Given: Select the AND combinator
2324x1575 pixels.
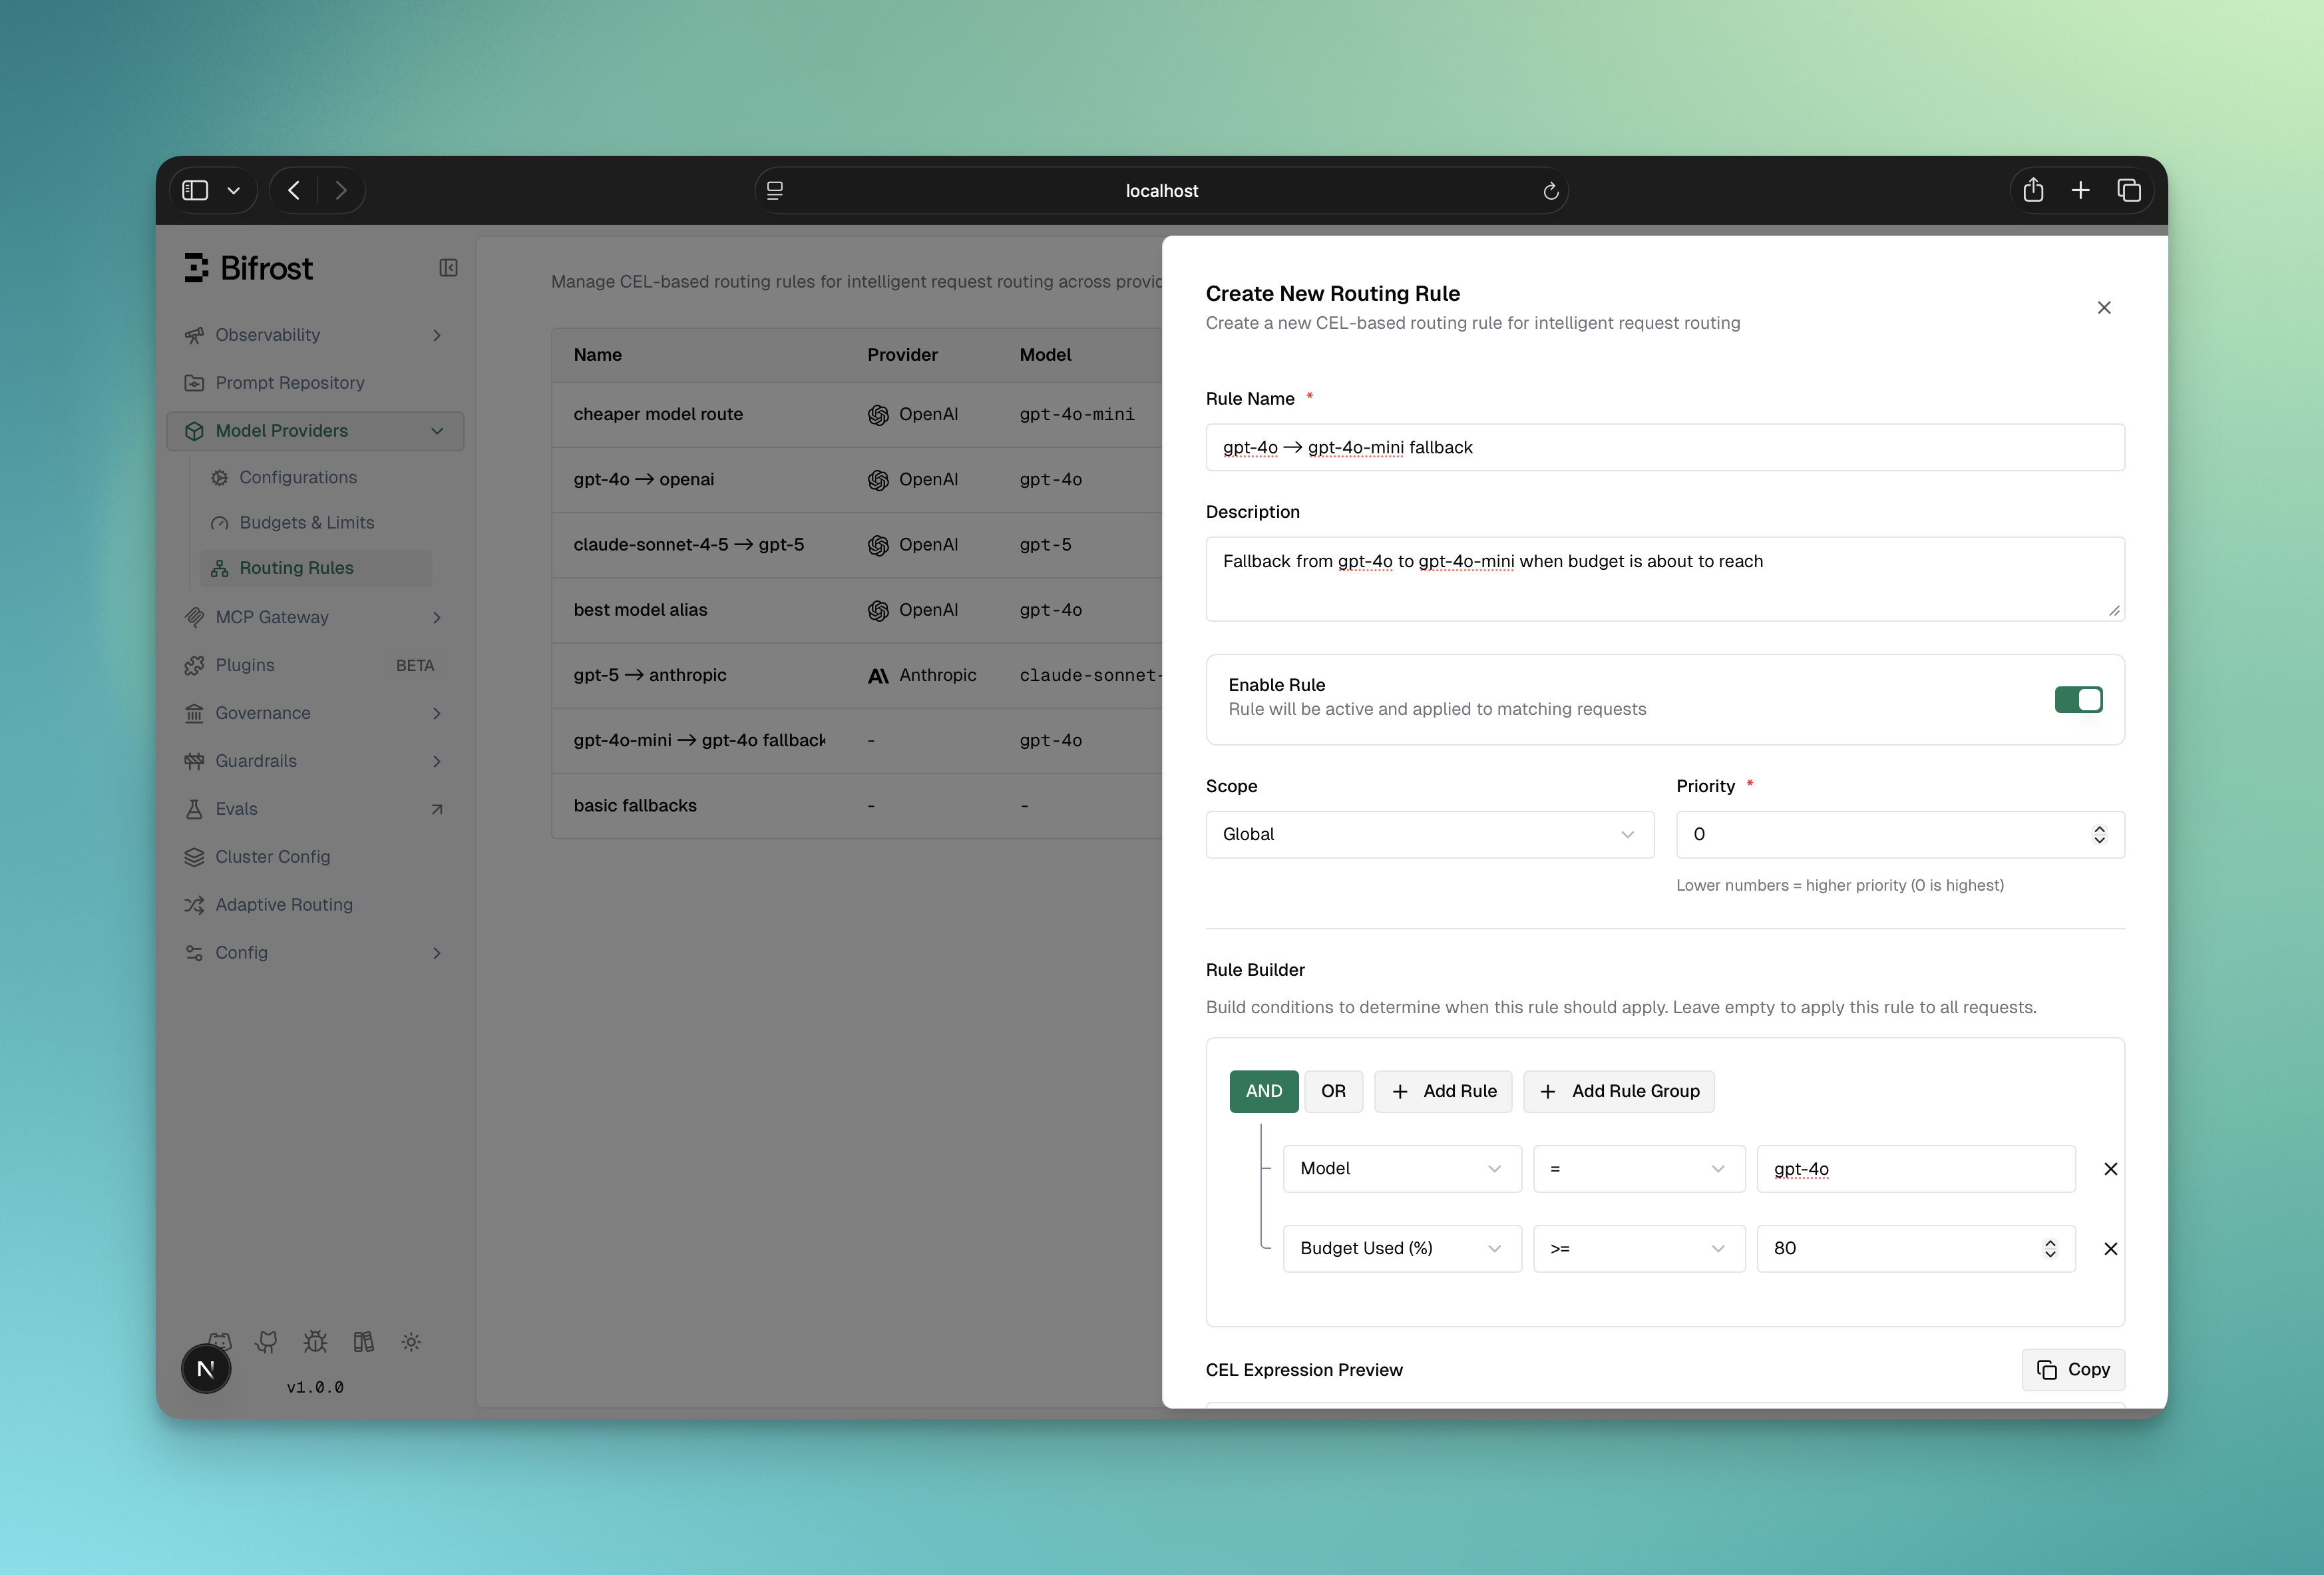Looking at the screenshot, I should pos(1263,1091).
